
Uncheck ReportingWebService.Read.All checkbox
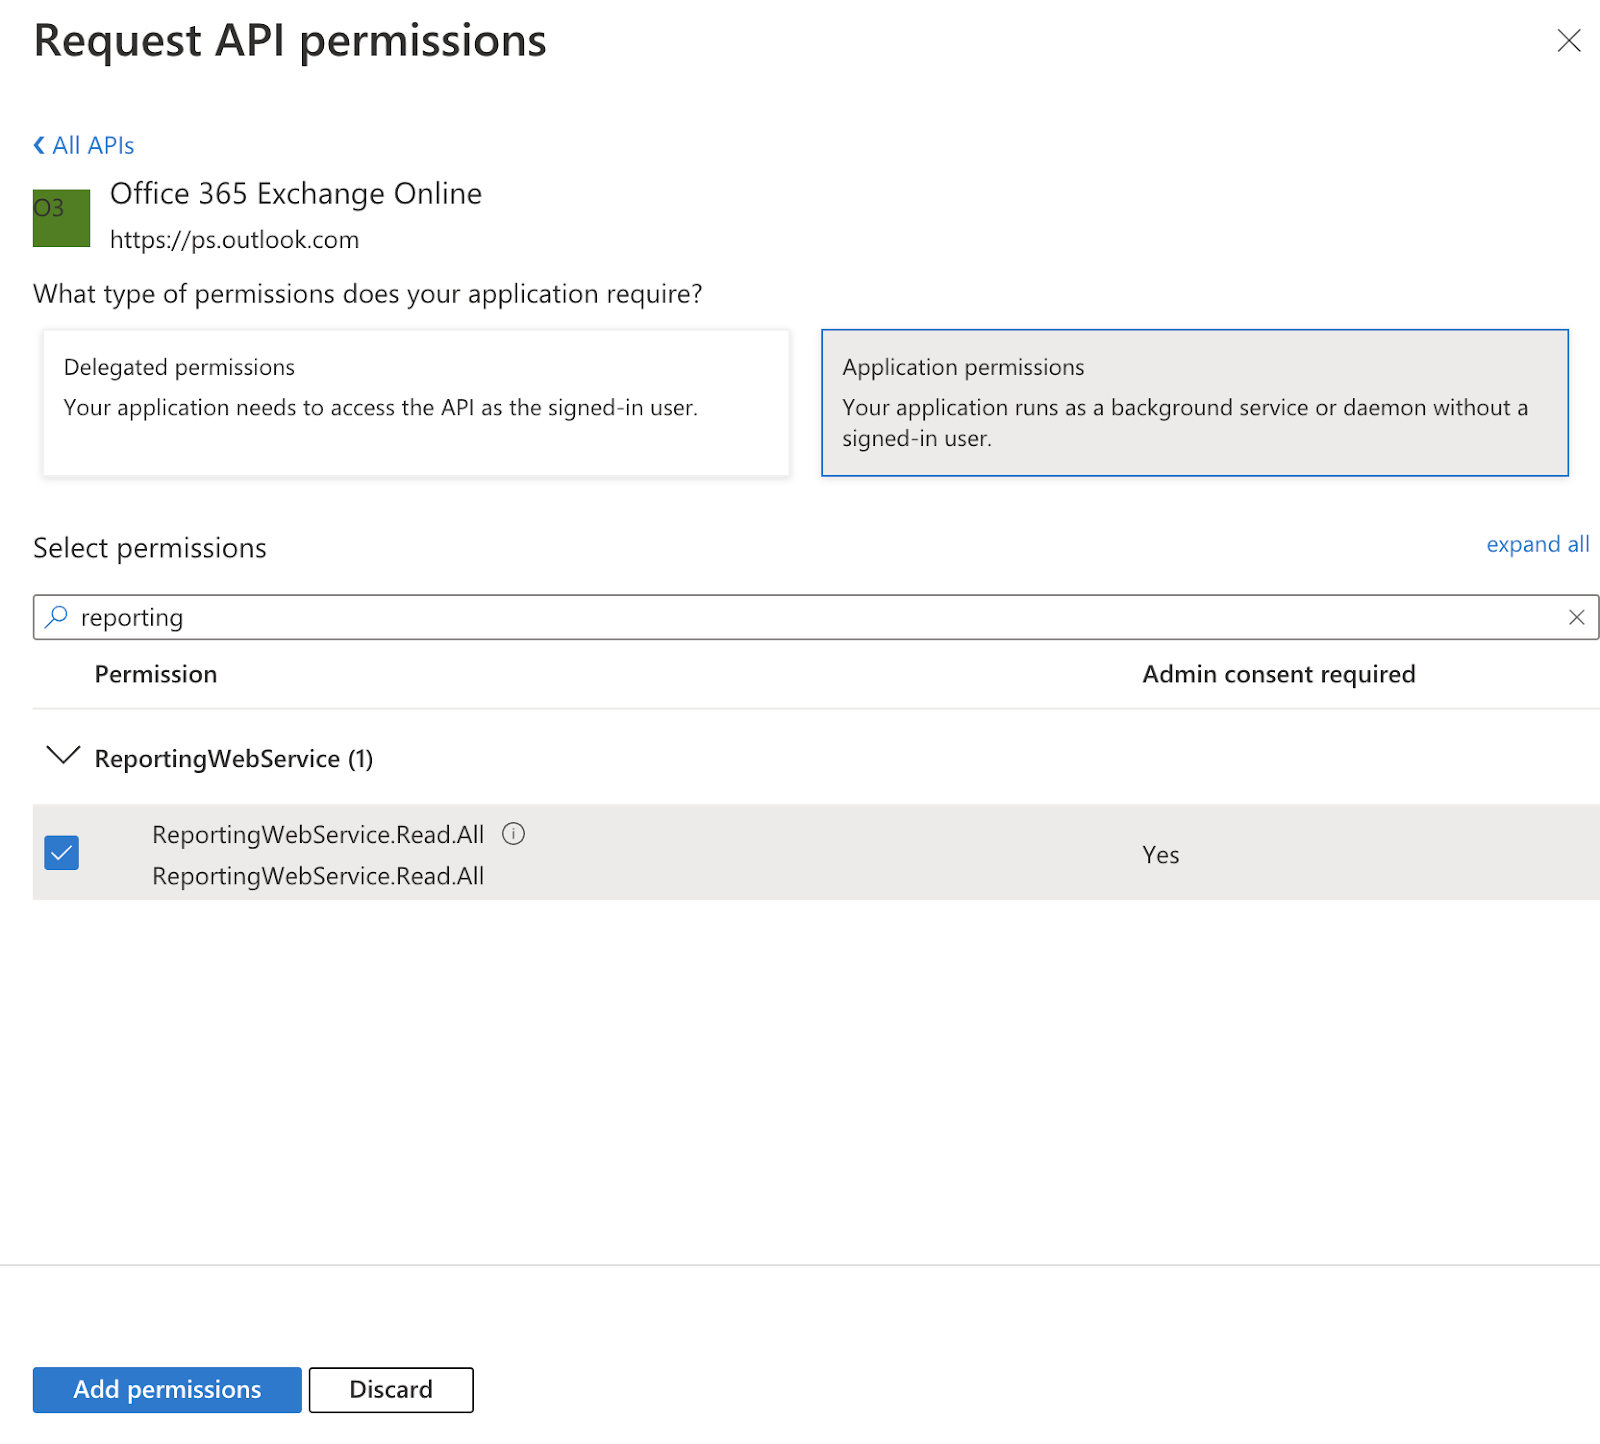[x=62, y=853]
